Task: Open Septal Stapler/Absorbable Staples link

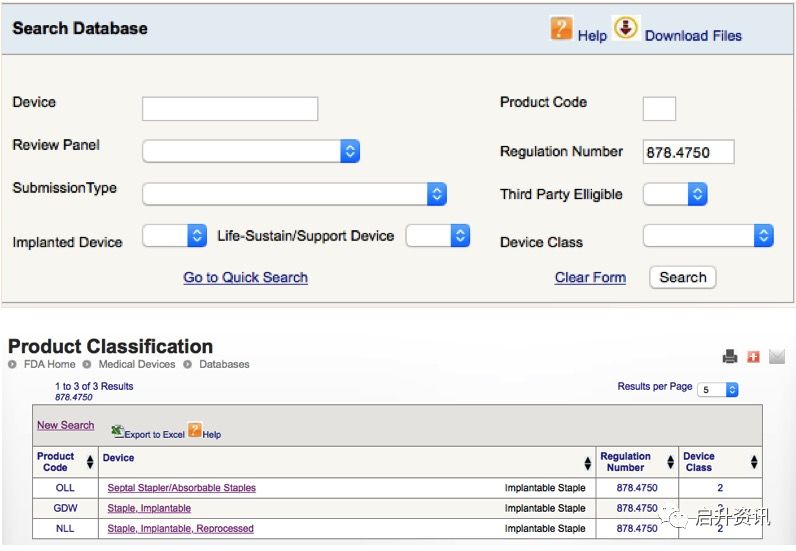Action: (x=181, y=488)
